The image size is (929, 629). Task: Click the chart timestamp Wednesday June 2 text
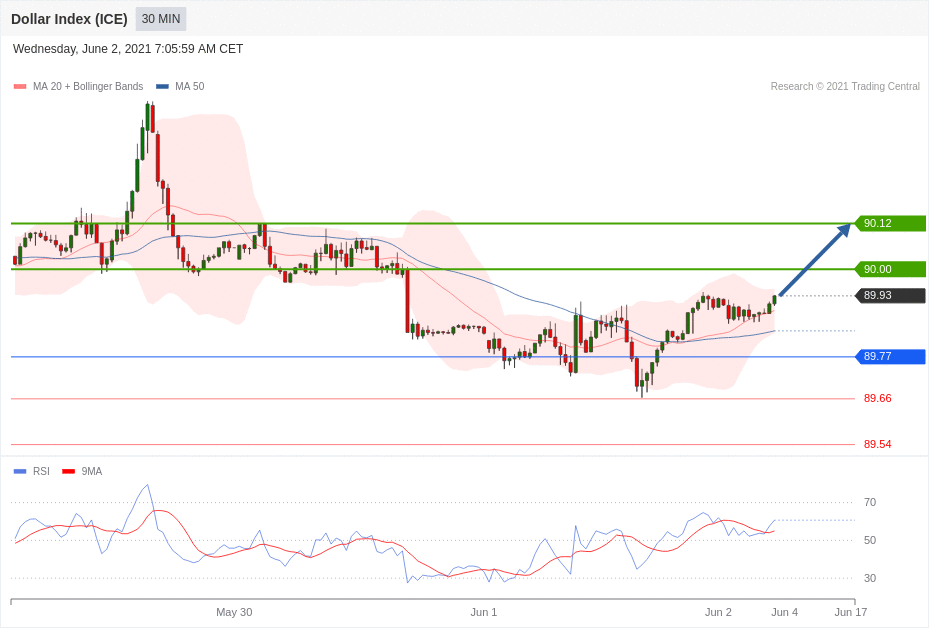[x=128, y=49]
